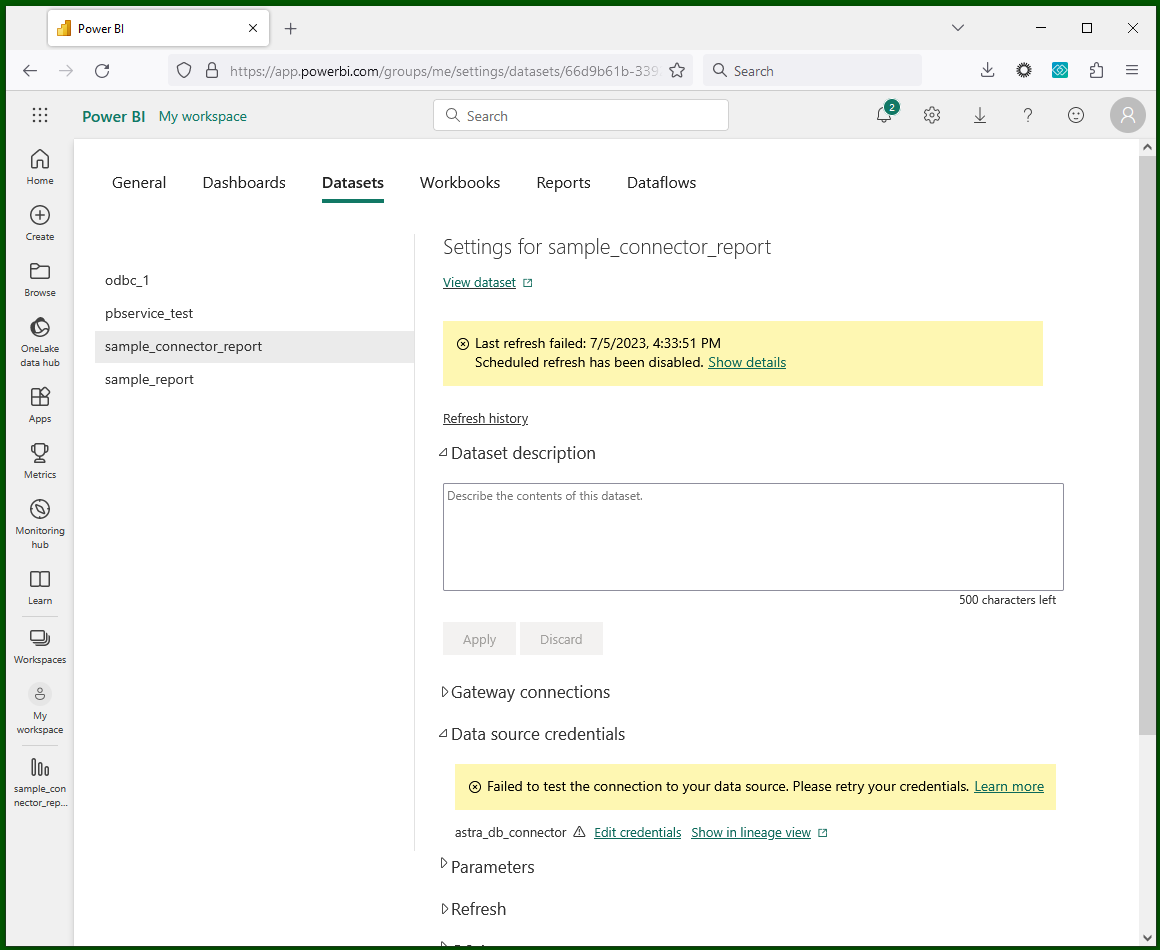Open the Learn section
The height and width of the screenshot is (950, 1160).
coord(40,587)
